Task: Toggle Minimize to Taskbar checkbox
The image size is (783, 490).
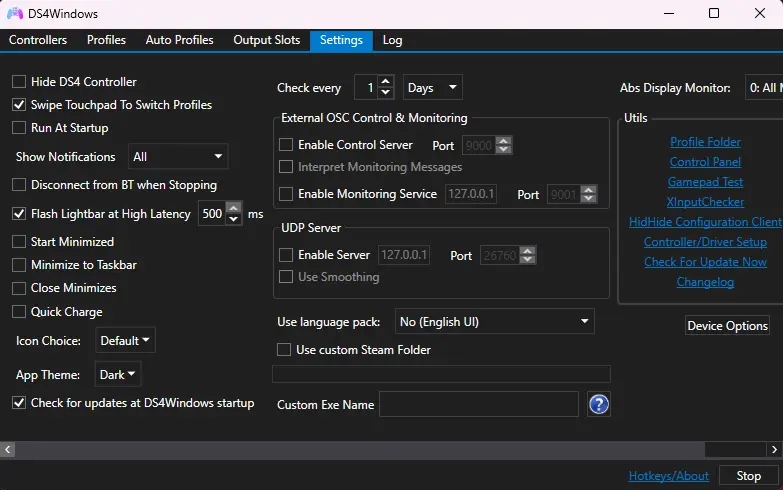Action: [x=19, y=264]
